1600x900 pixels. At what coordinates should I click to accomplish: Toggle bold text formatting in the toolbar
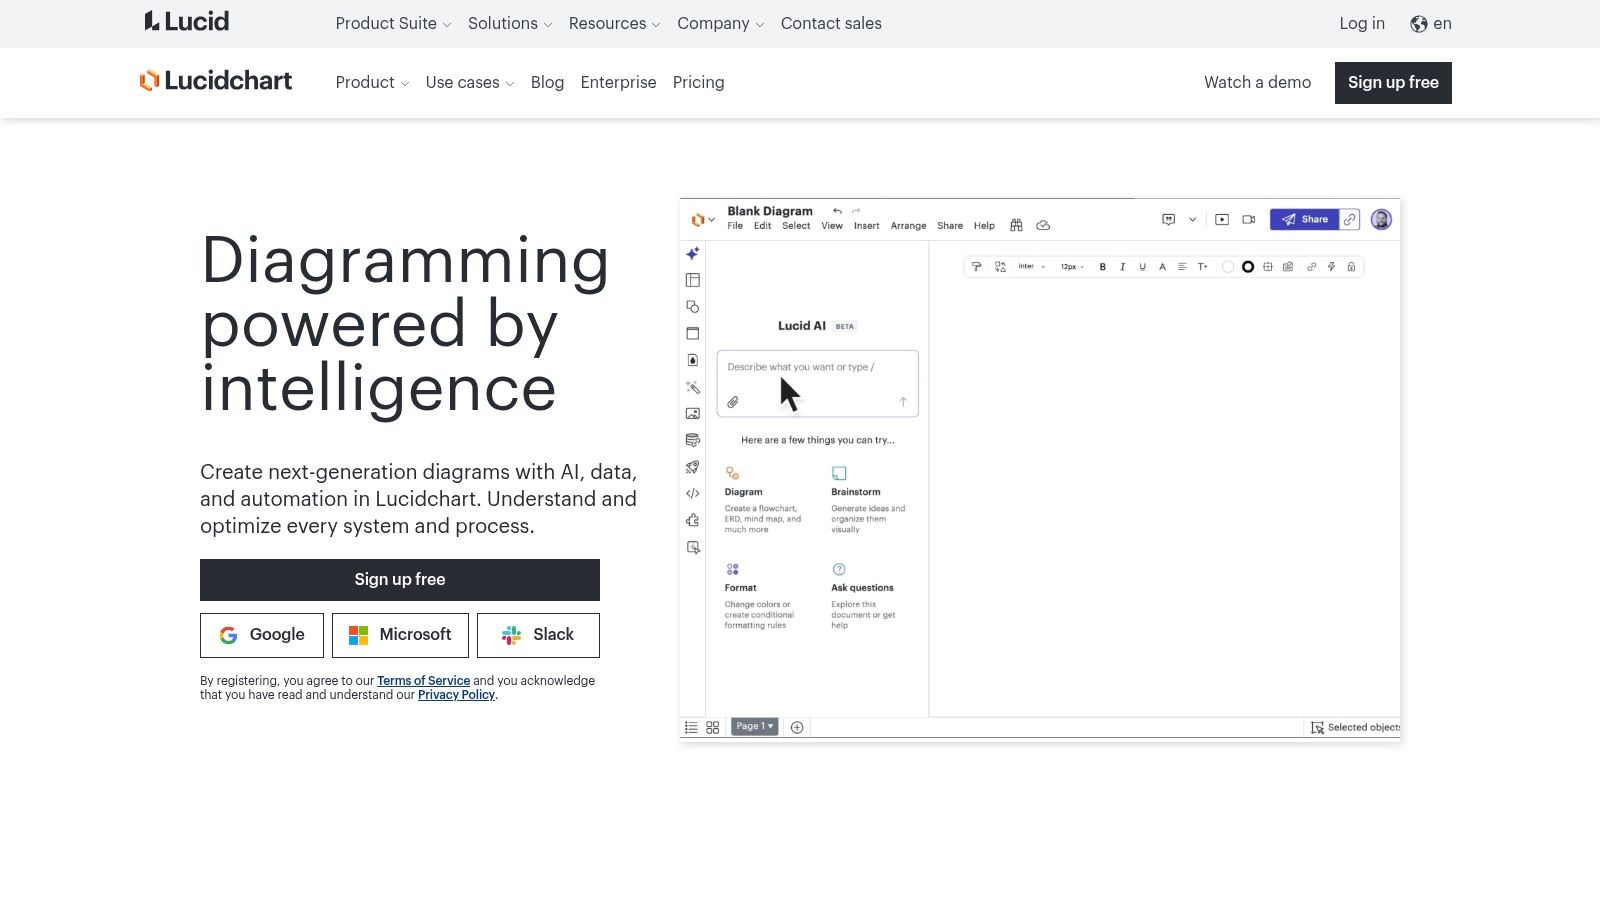point(1102,267)
